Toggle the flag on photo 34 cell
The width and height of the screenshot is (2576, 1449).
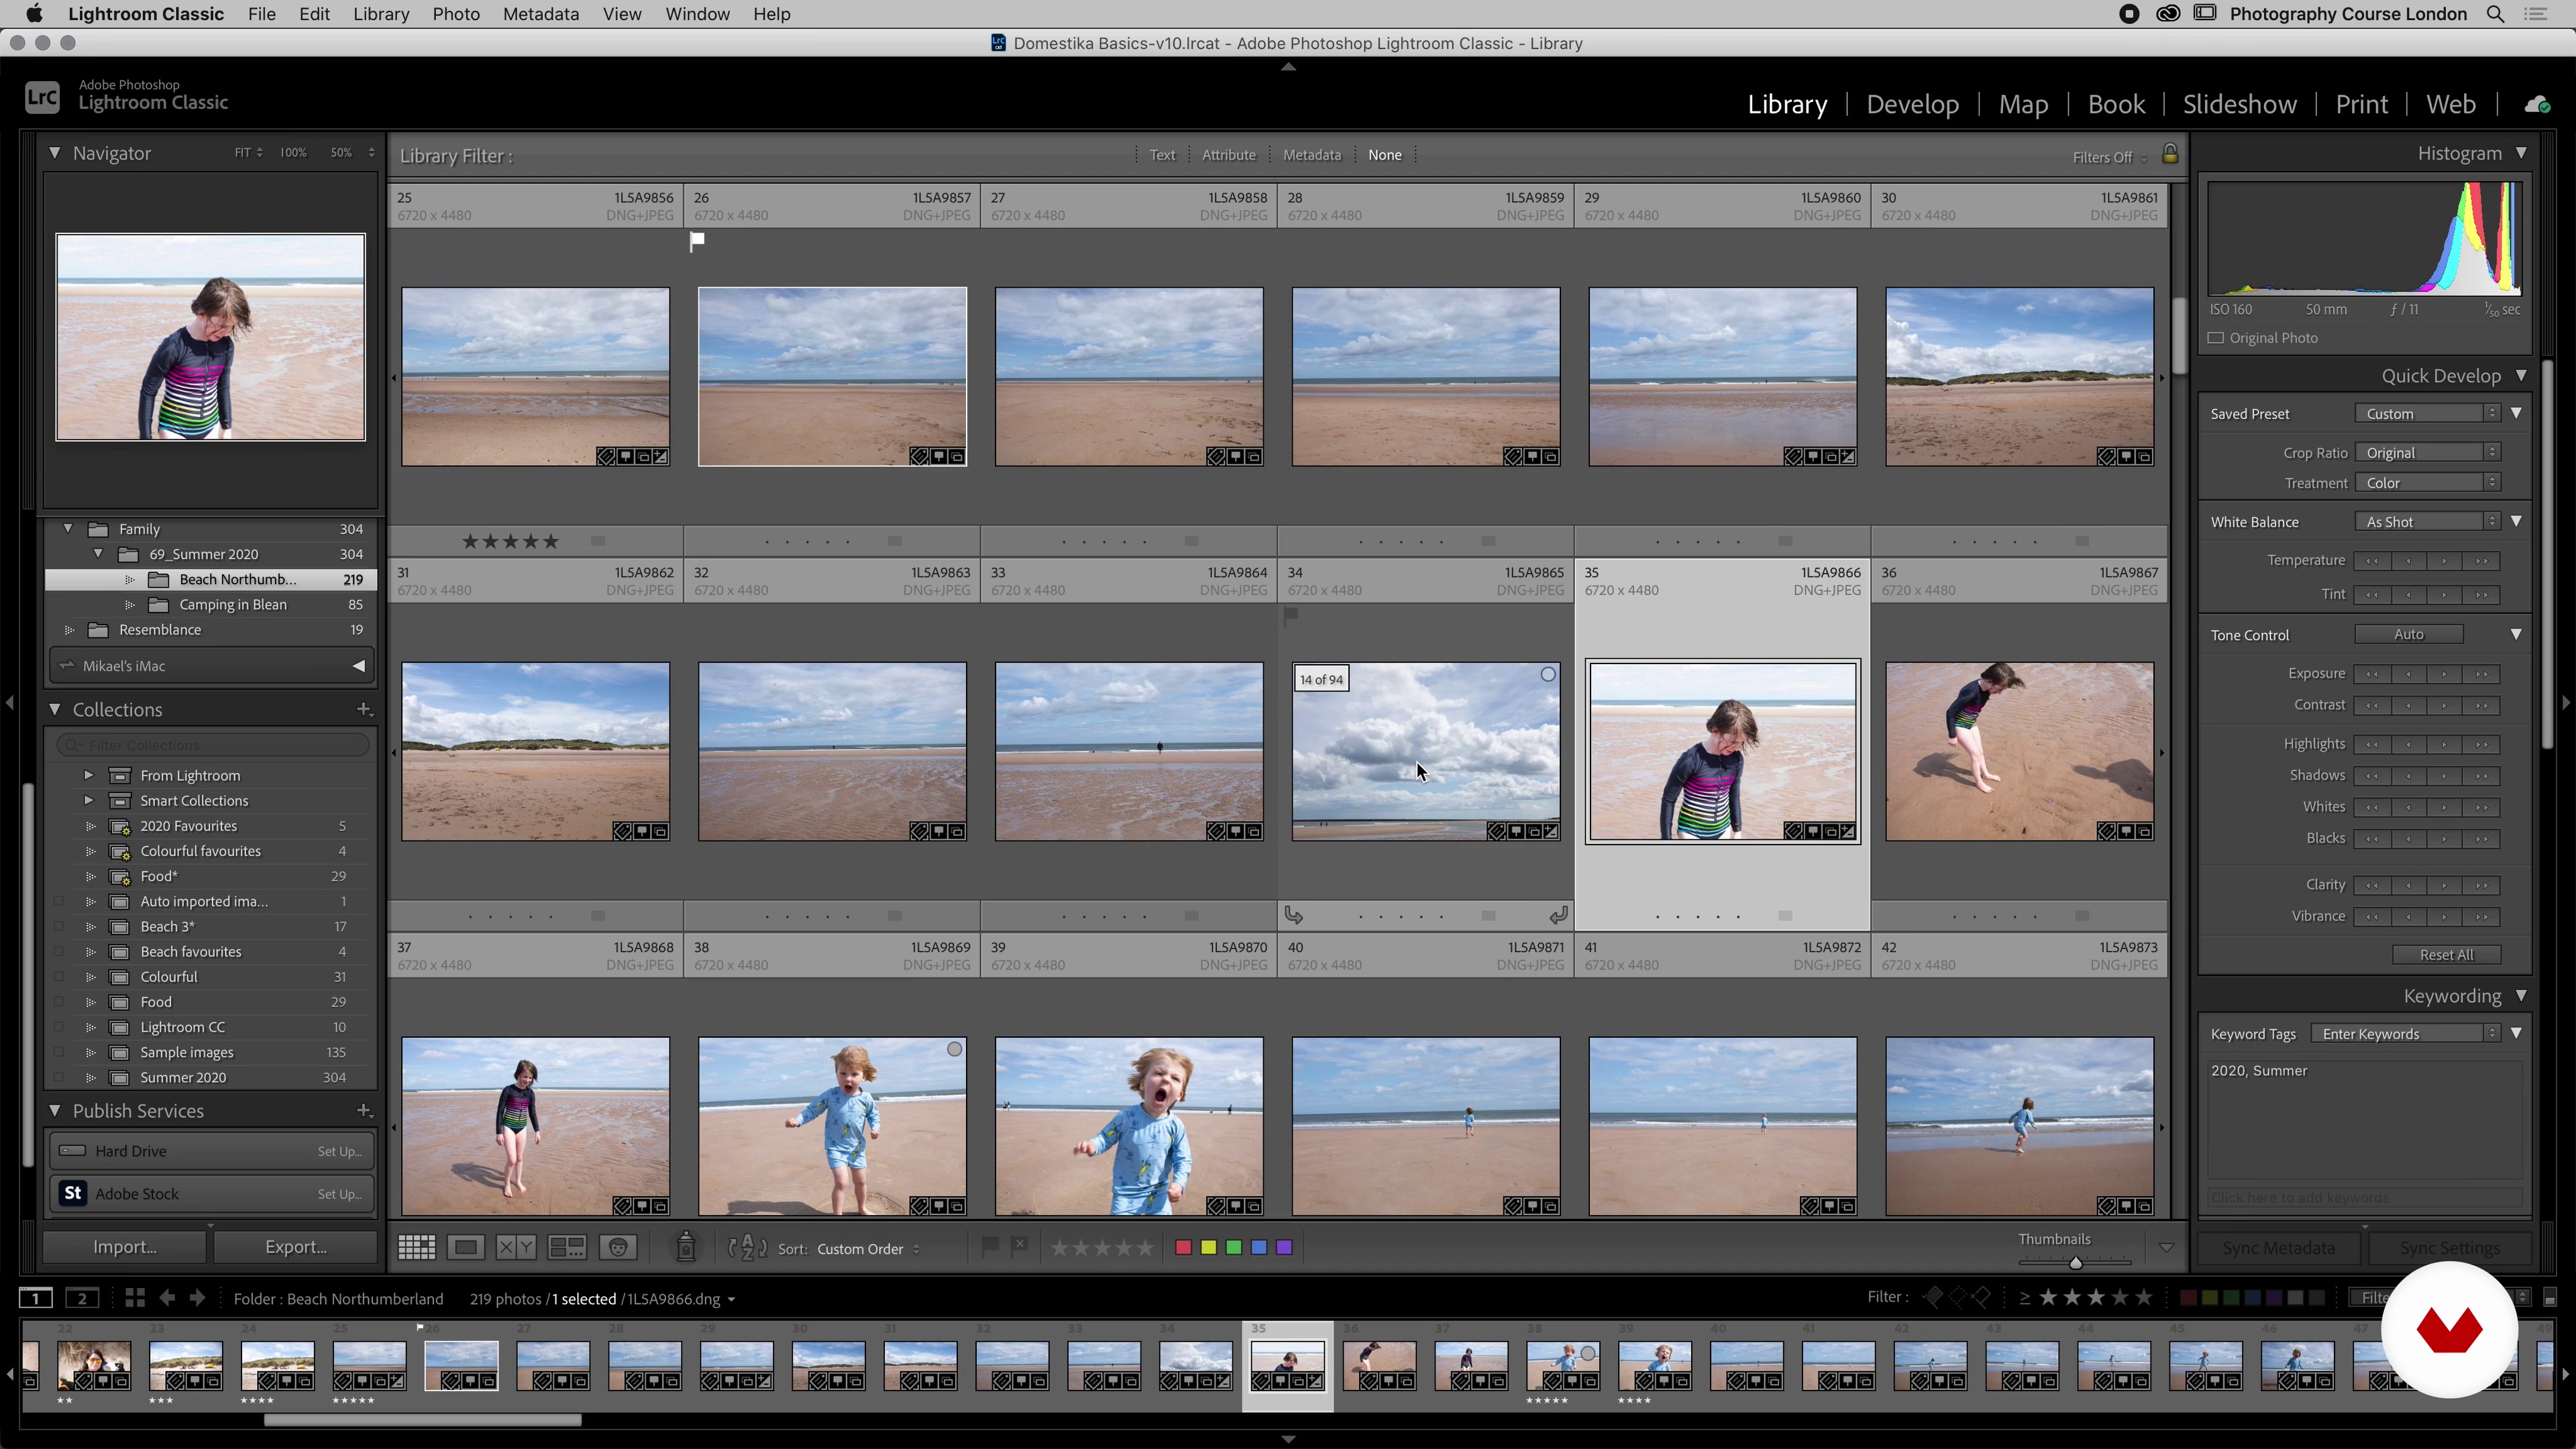click(1291, 616)
